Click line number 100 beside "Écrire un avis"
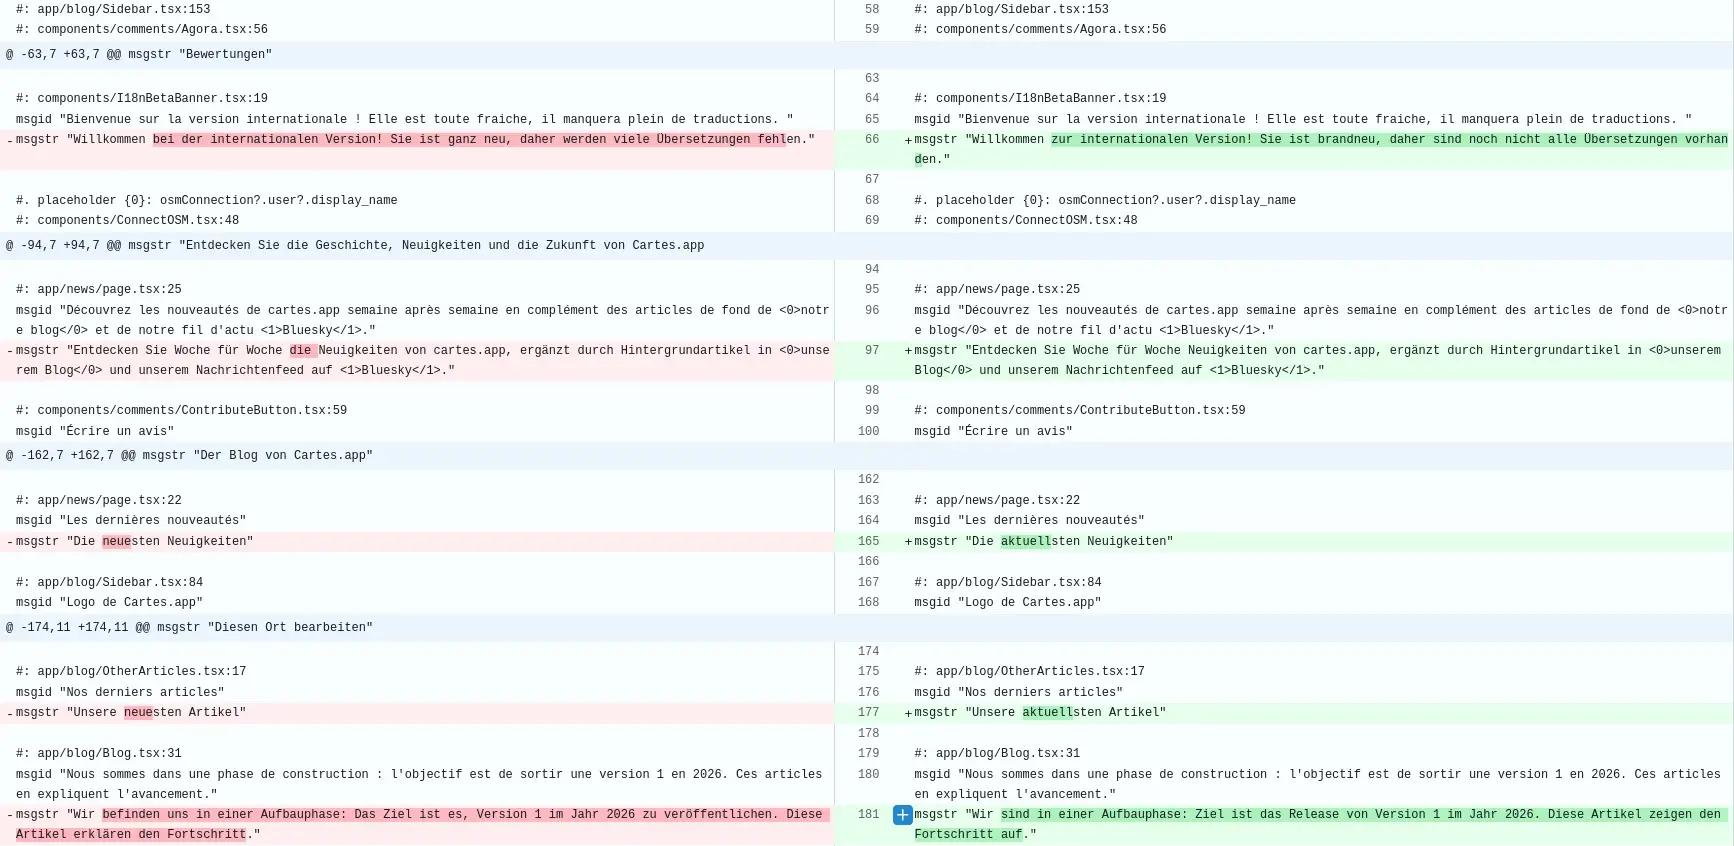1734x846 pixels. coord(868,432)
